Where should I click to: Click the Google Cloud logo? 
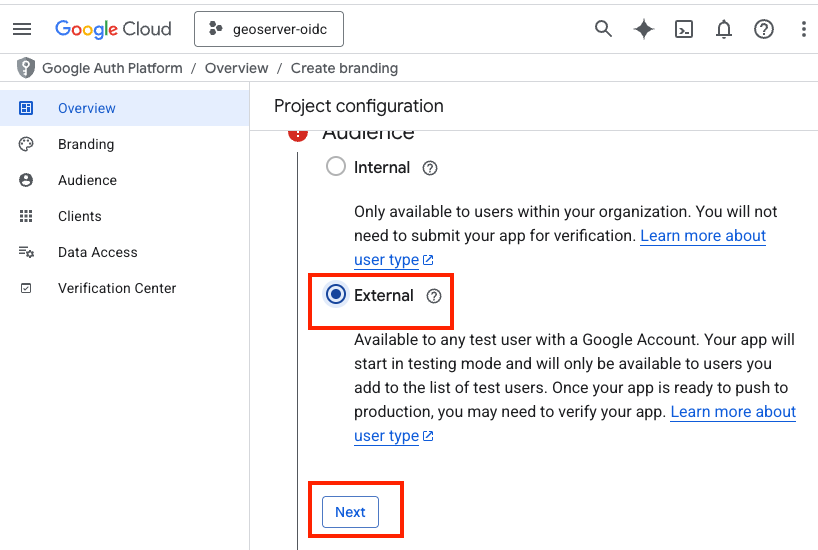point(113,29)
